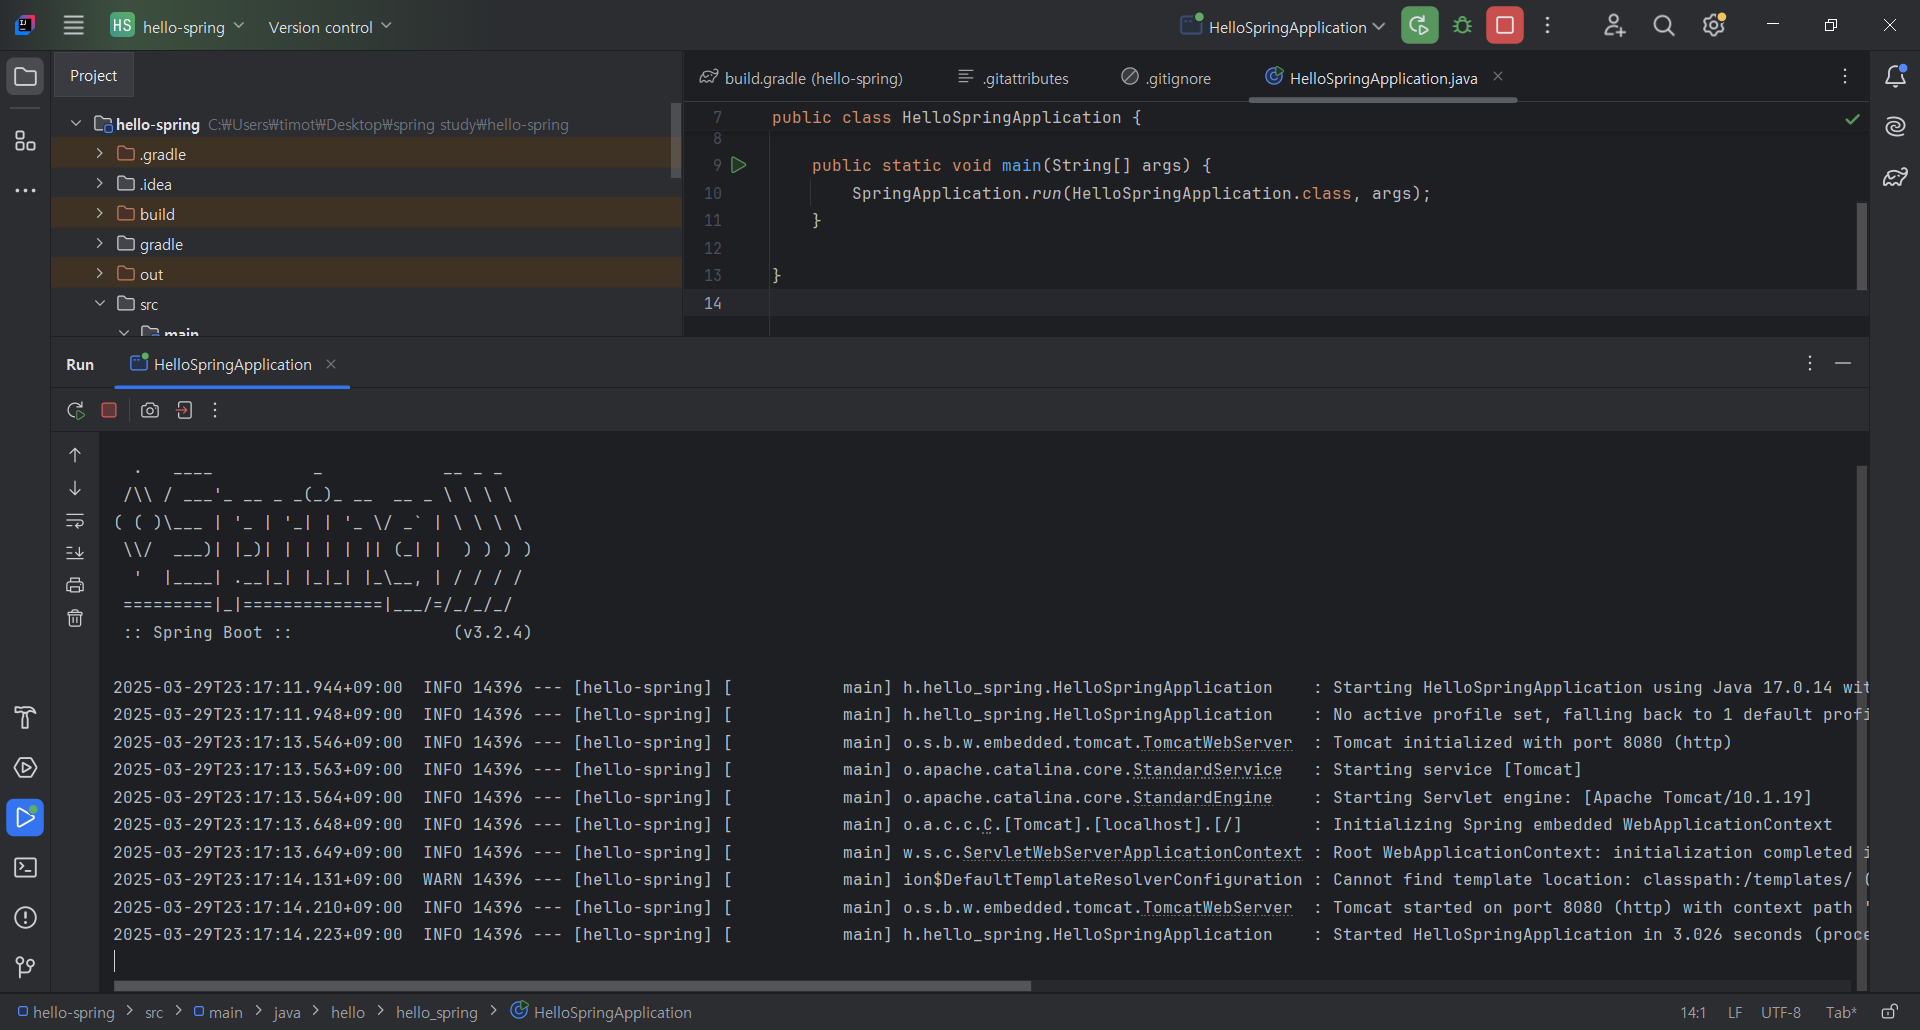
Task: Open Services tool window icon
Action: tap(26, 768)
